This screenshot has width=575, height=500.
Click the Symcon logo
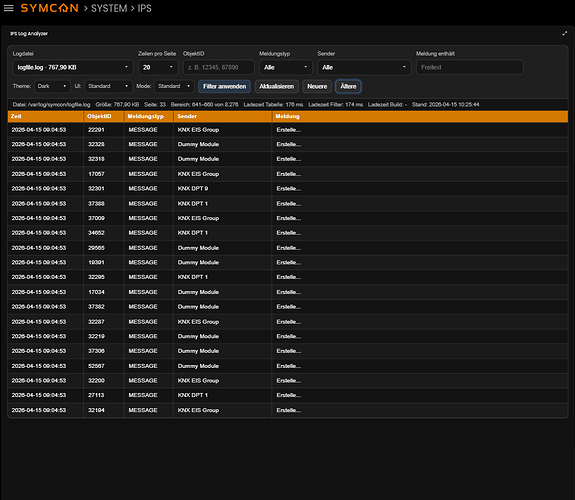pyautogui.click(x=50, y=8)
